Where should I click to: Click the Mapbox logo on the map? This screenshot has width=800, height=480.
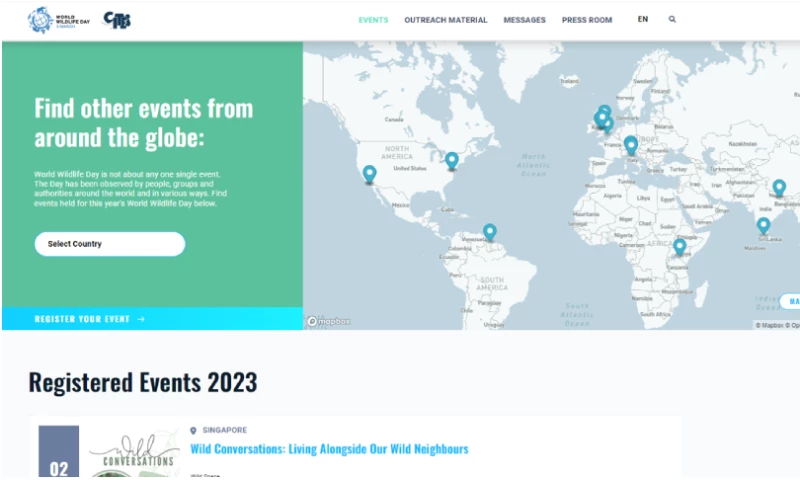[x=329, y=321]
